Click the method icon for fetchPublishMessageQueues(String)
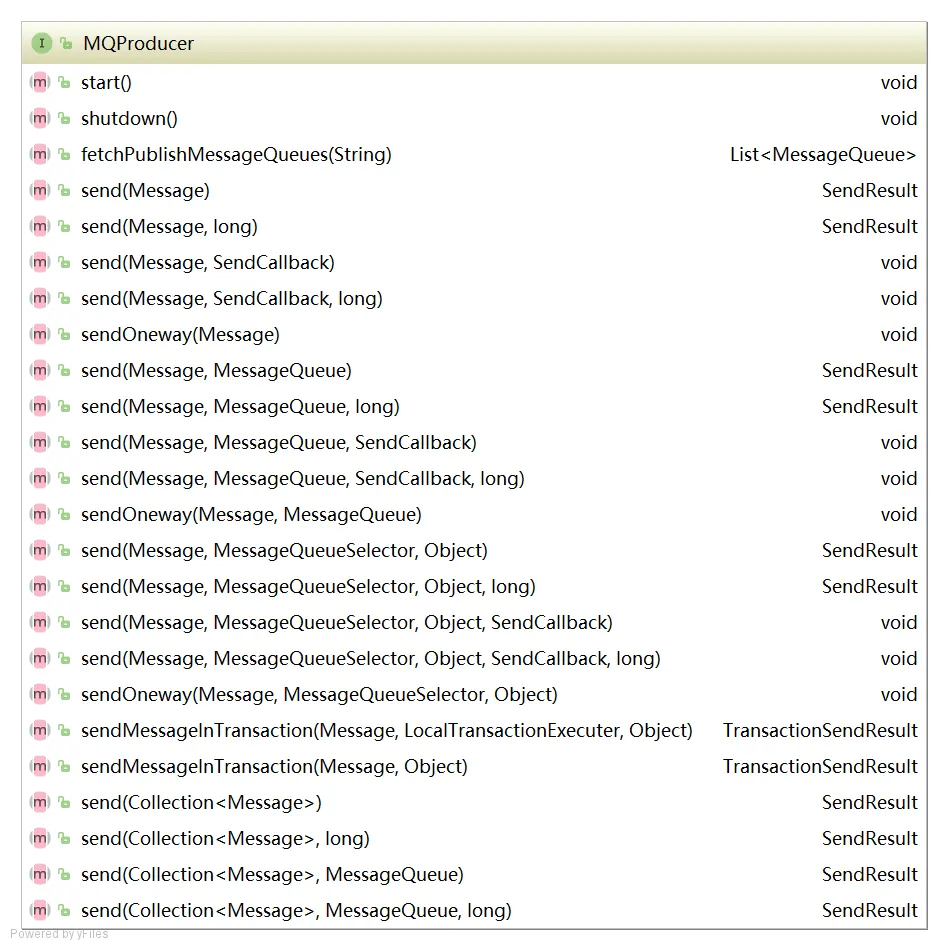The width and height of the screenshot is (948, 950). [x=40, y=154]
